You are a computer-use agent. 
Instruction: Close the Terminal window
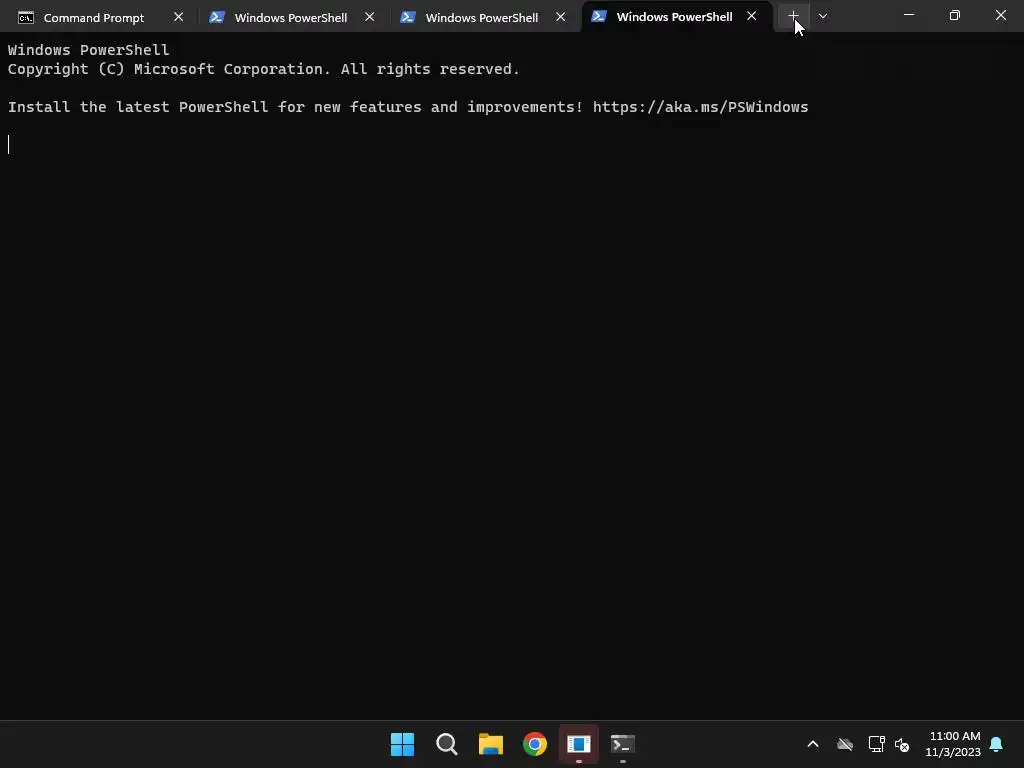(x=1000, y=15)
